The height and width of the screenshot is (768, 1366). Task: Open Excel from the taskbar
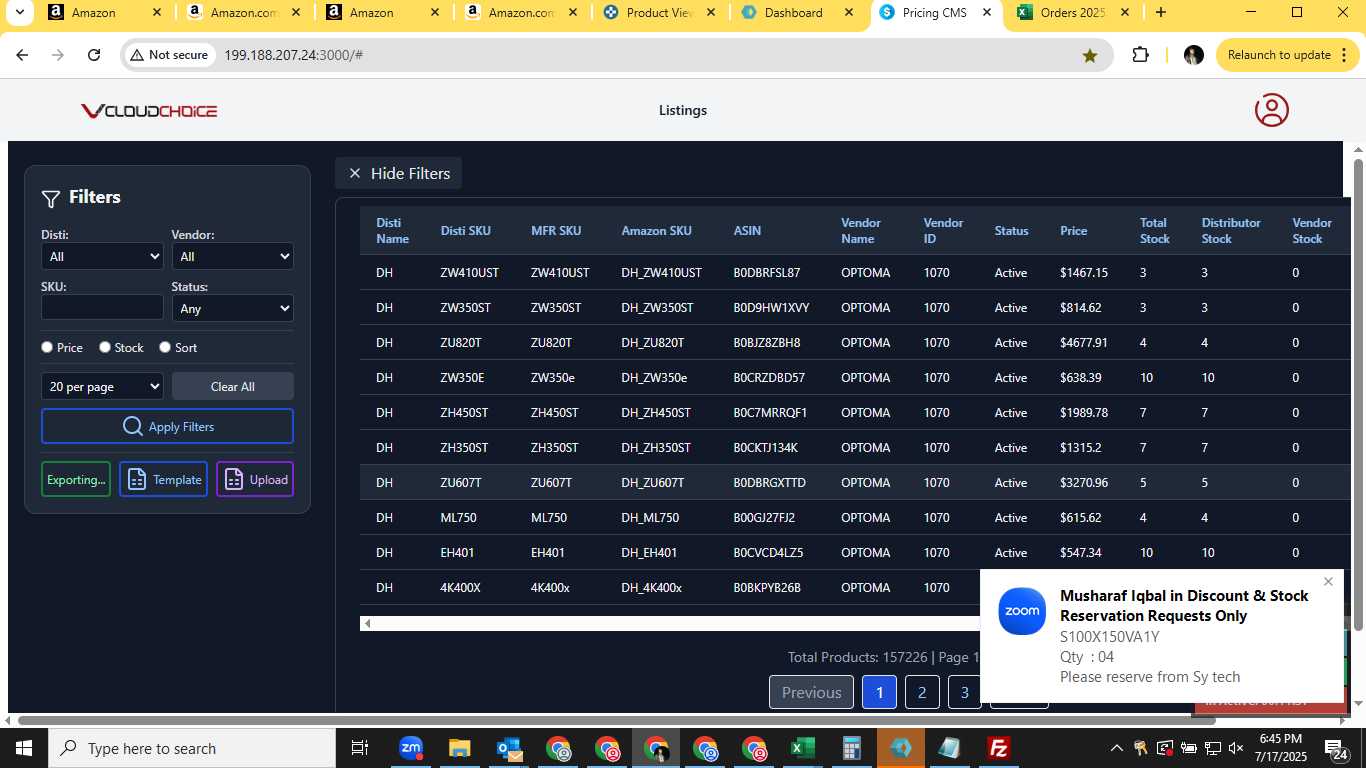802,748
